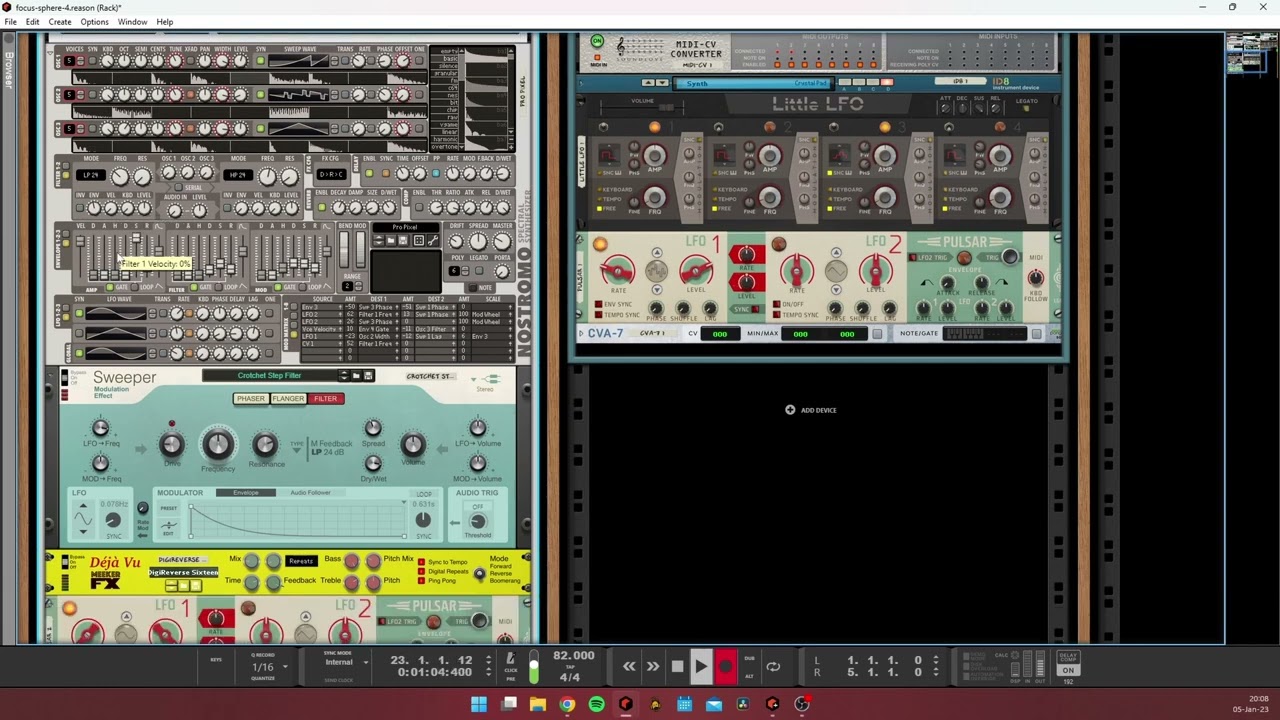Click the transport Fast Forward button
1280x720 pixels.
(x=652, y=666)
